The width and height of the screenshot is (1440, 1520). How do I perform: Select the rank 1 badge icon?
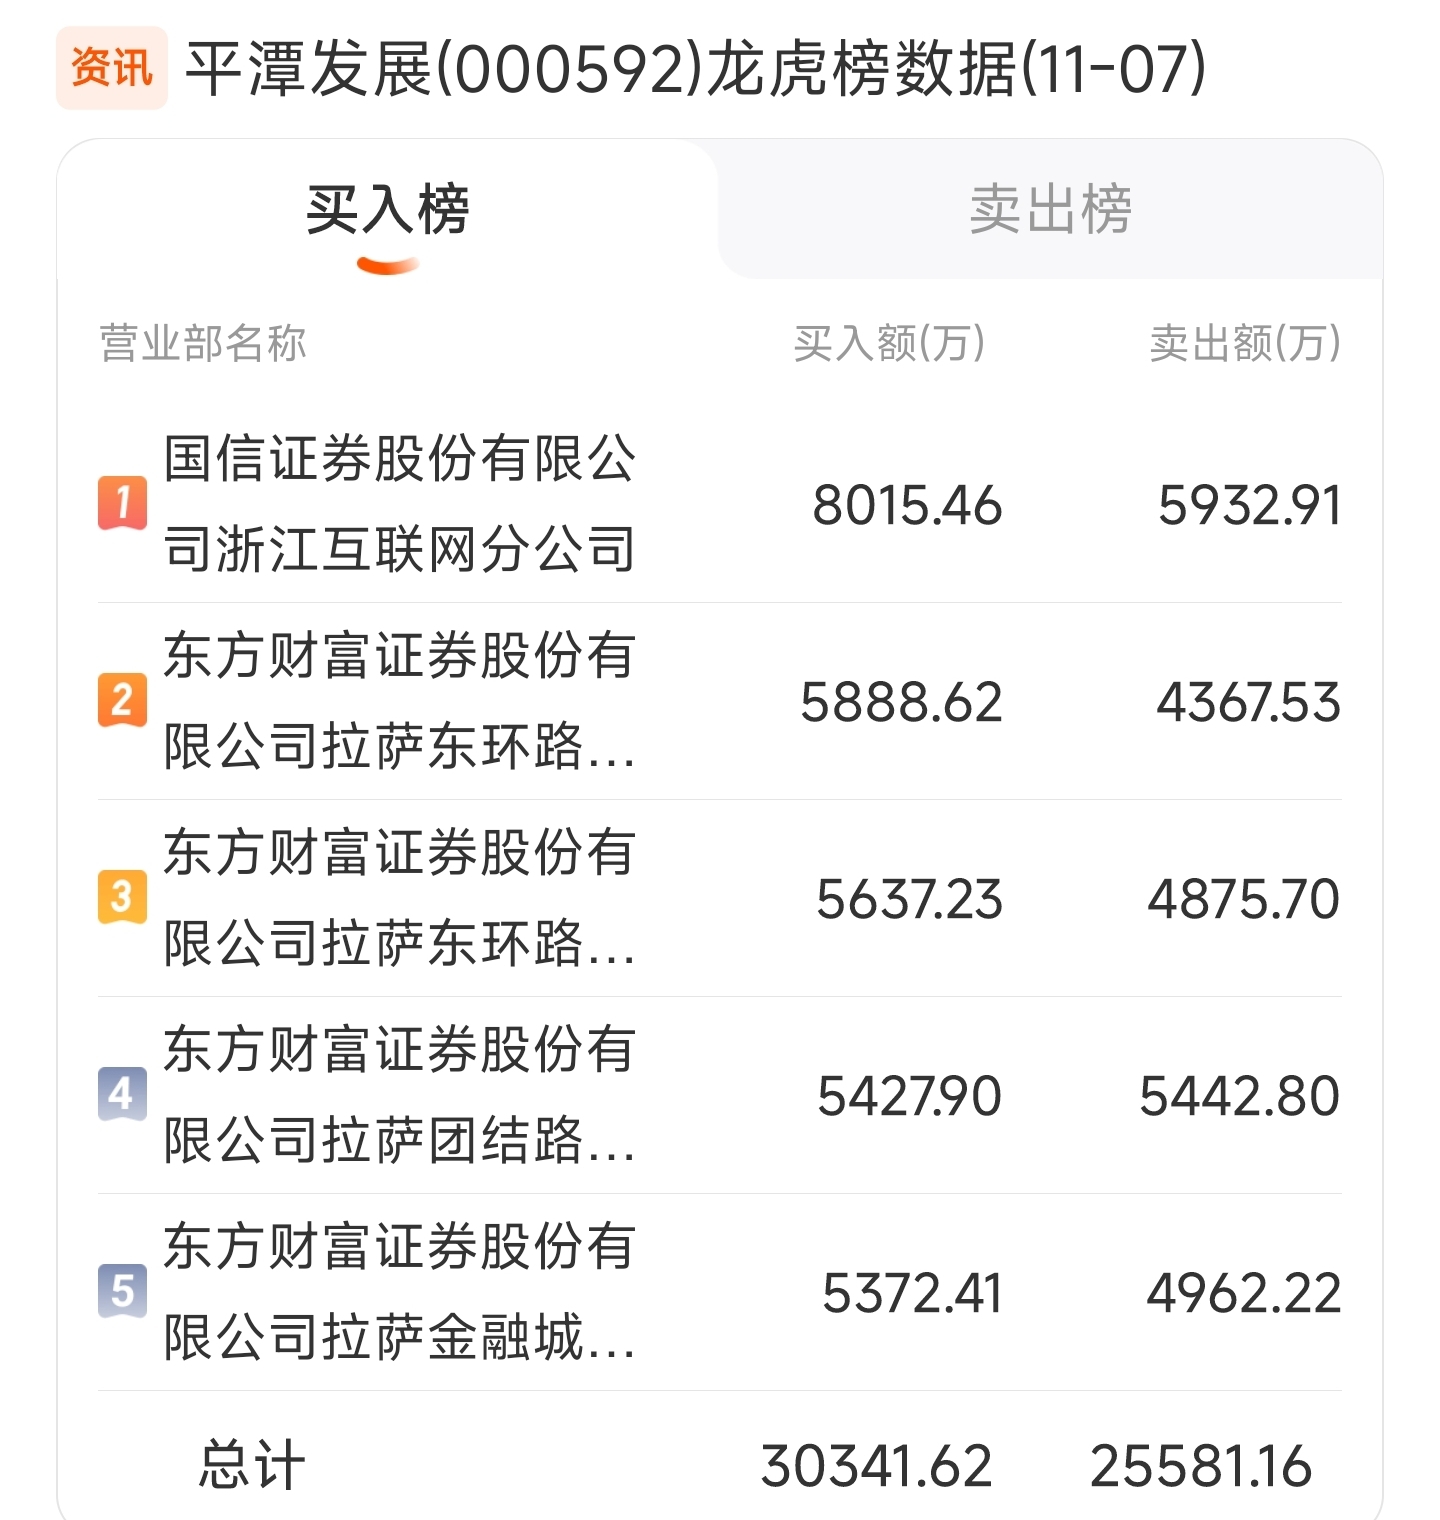122,503
